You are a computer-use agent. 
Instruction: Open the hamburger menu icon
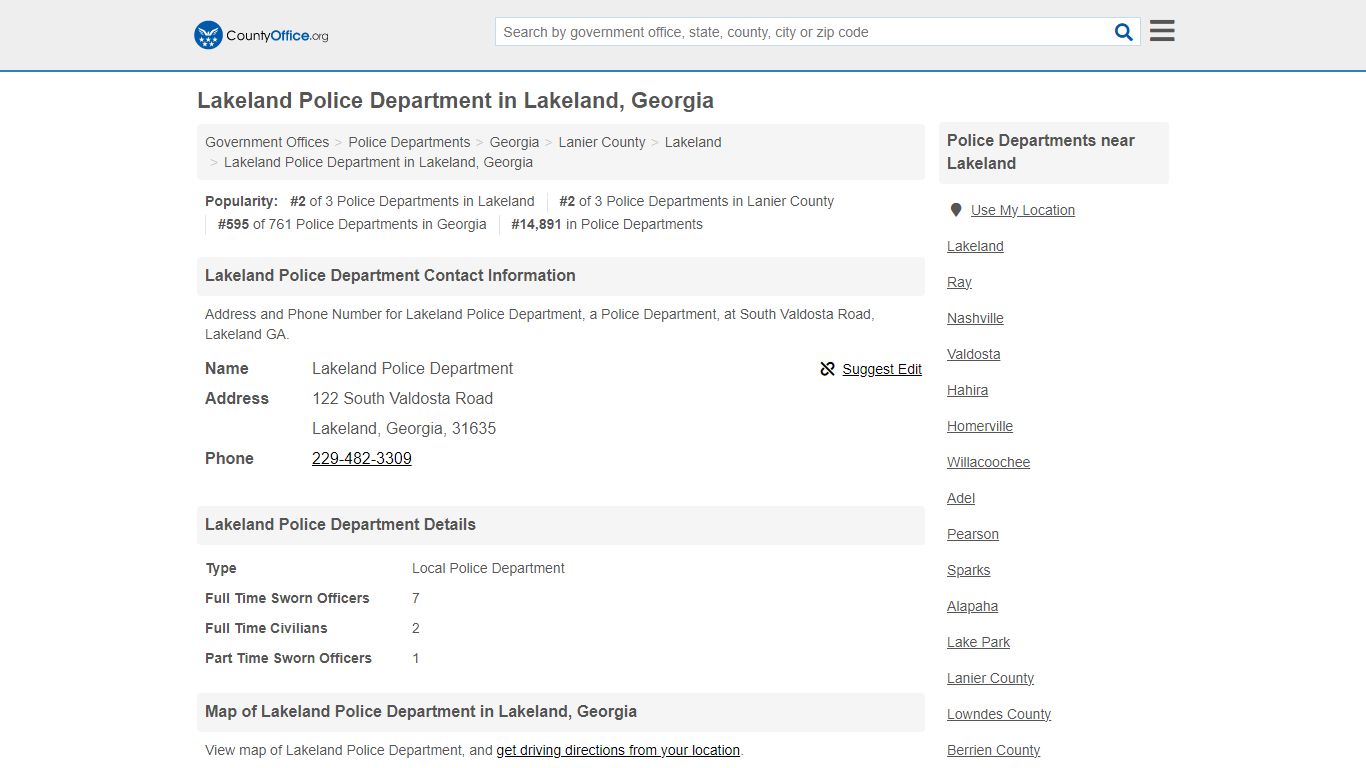[1162, 31]
